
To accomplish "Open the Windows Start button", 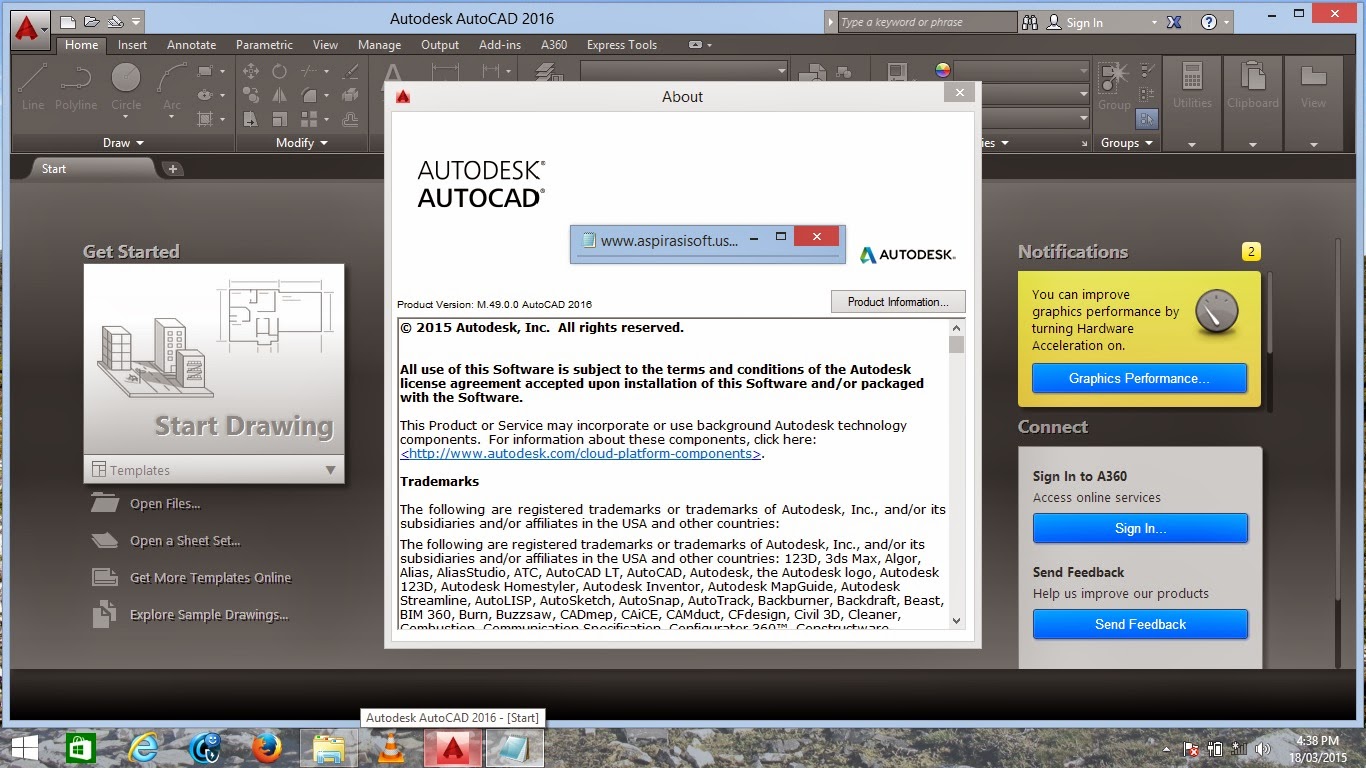I will point(24,748).
